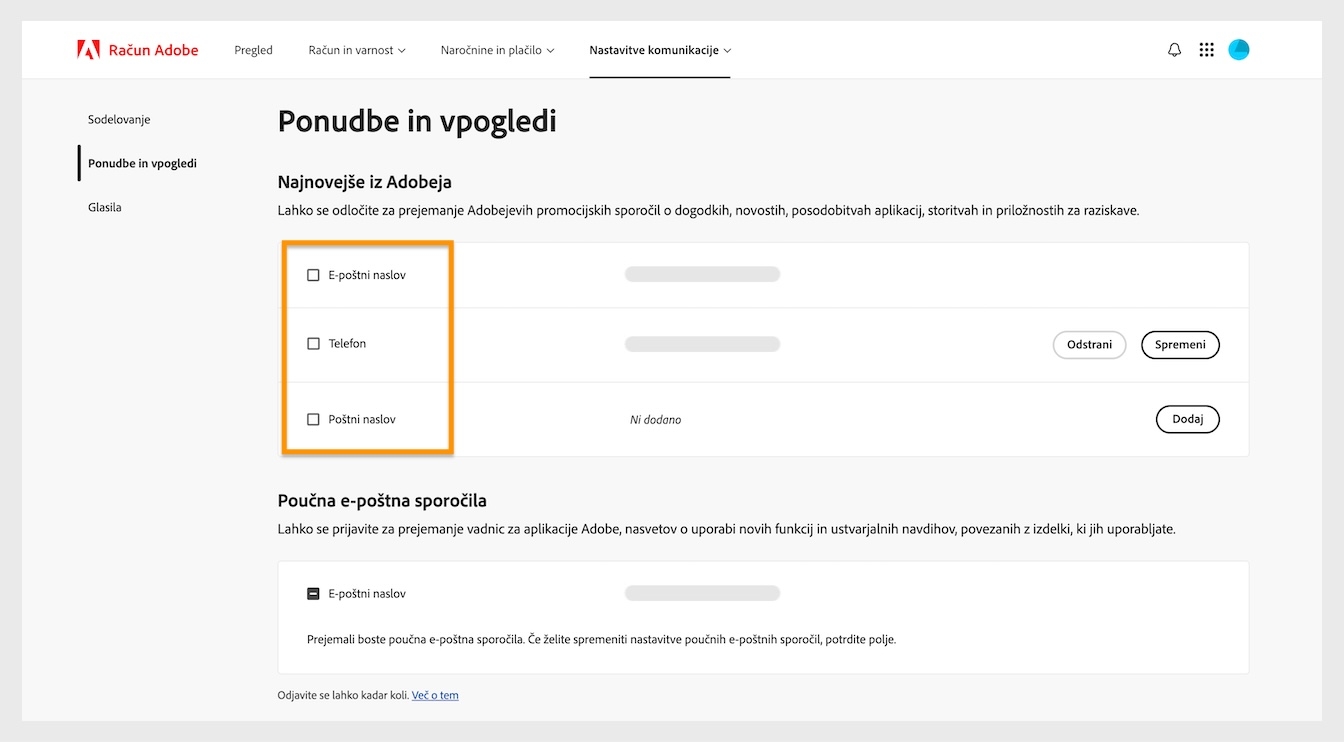The width and height of the screenshot is (1344, 742).
Task: Open the Več o tem link
Action: [435, 694]
